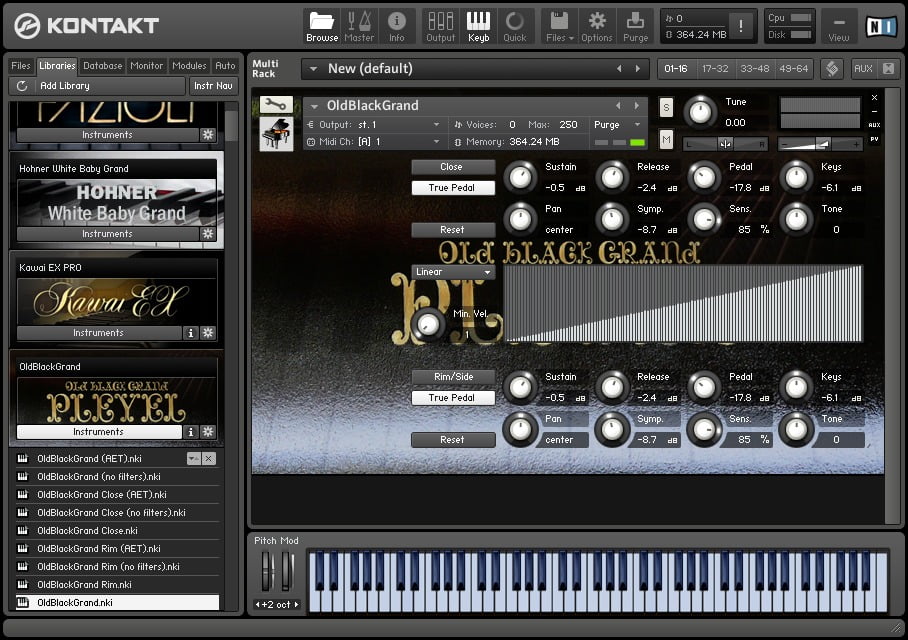Viewport: 908px width, 640px height.
Task: Toggle the PV button on instrument
Action: click(x=874, y=139)
